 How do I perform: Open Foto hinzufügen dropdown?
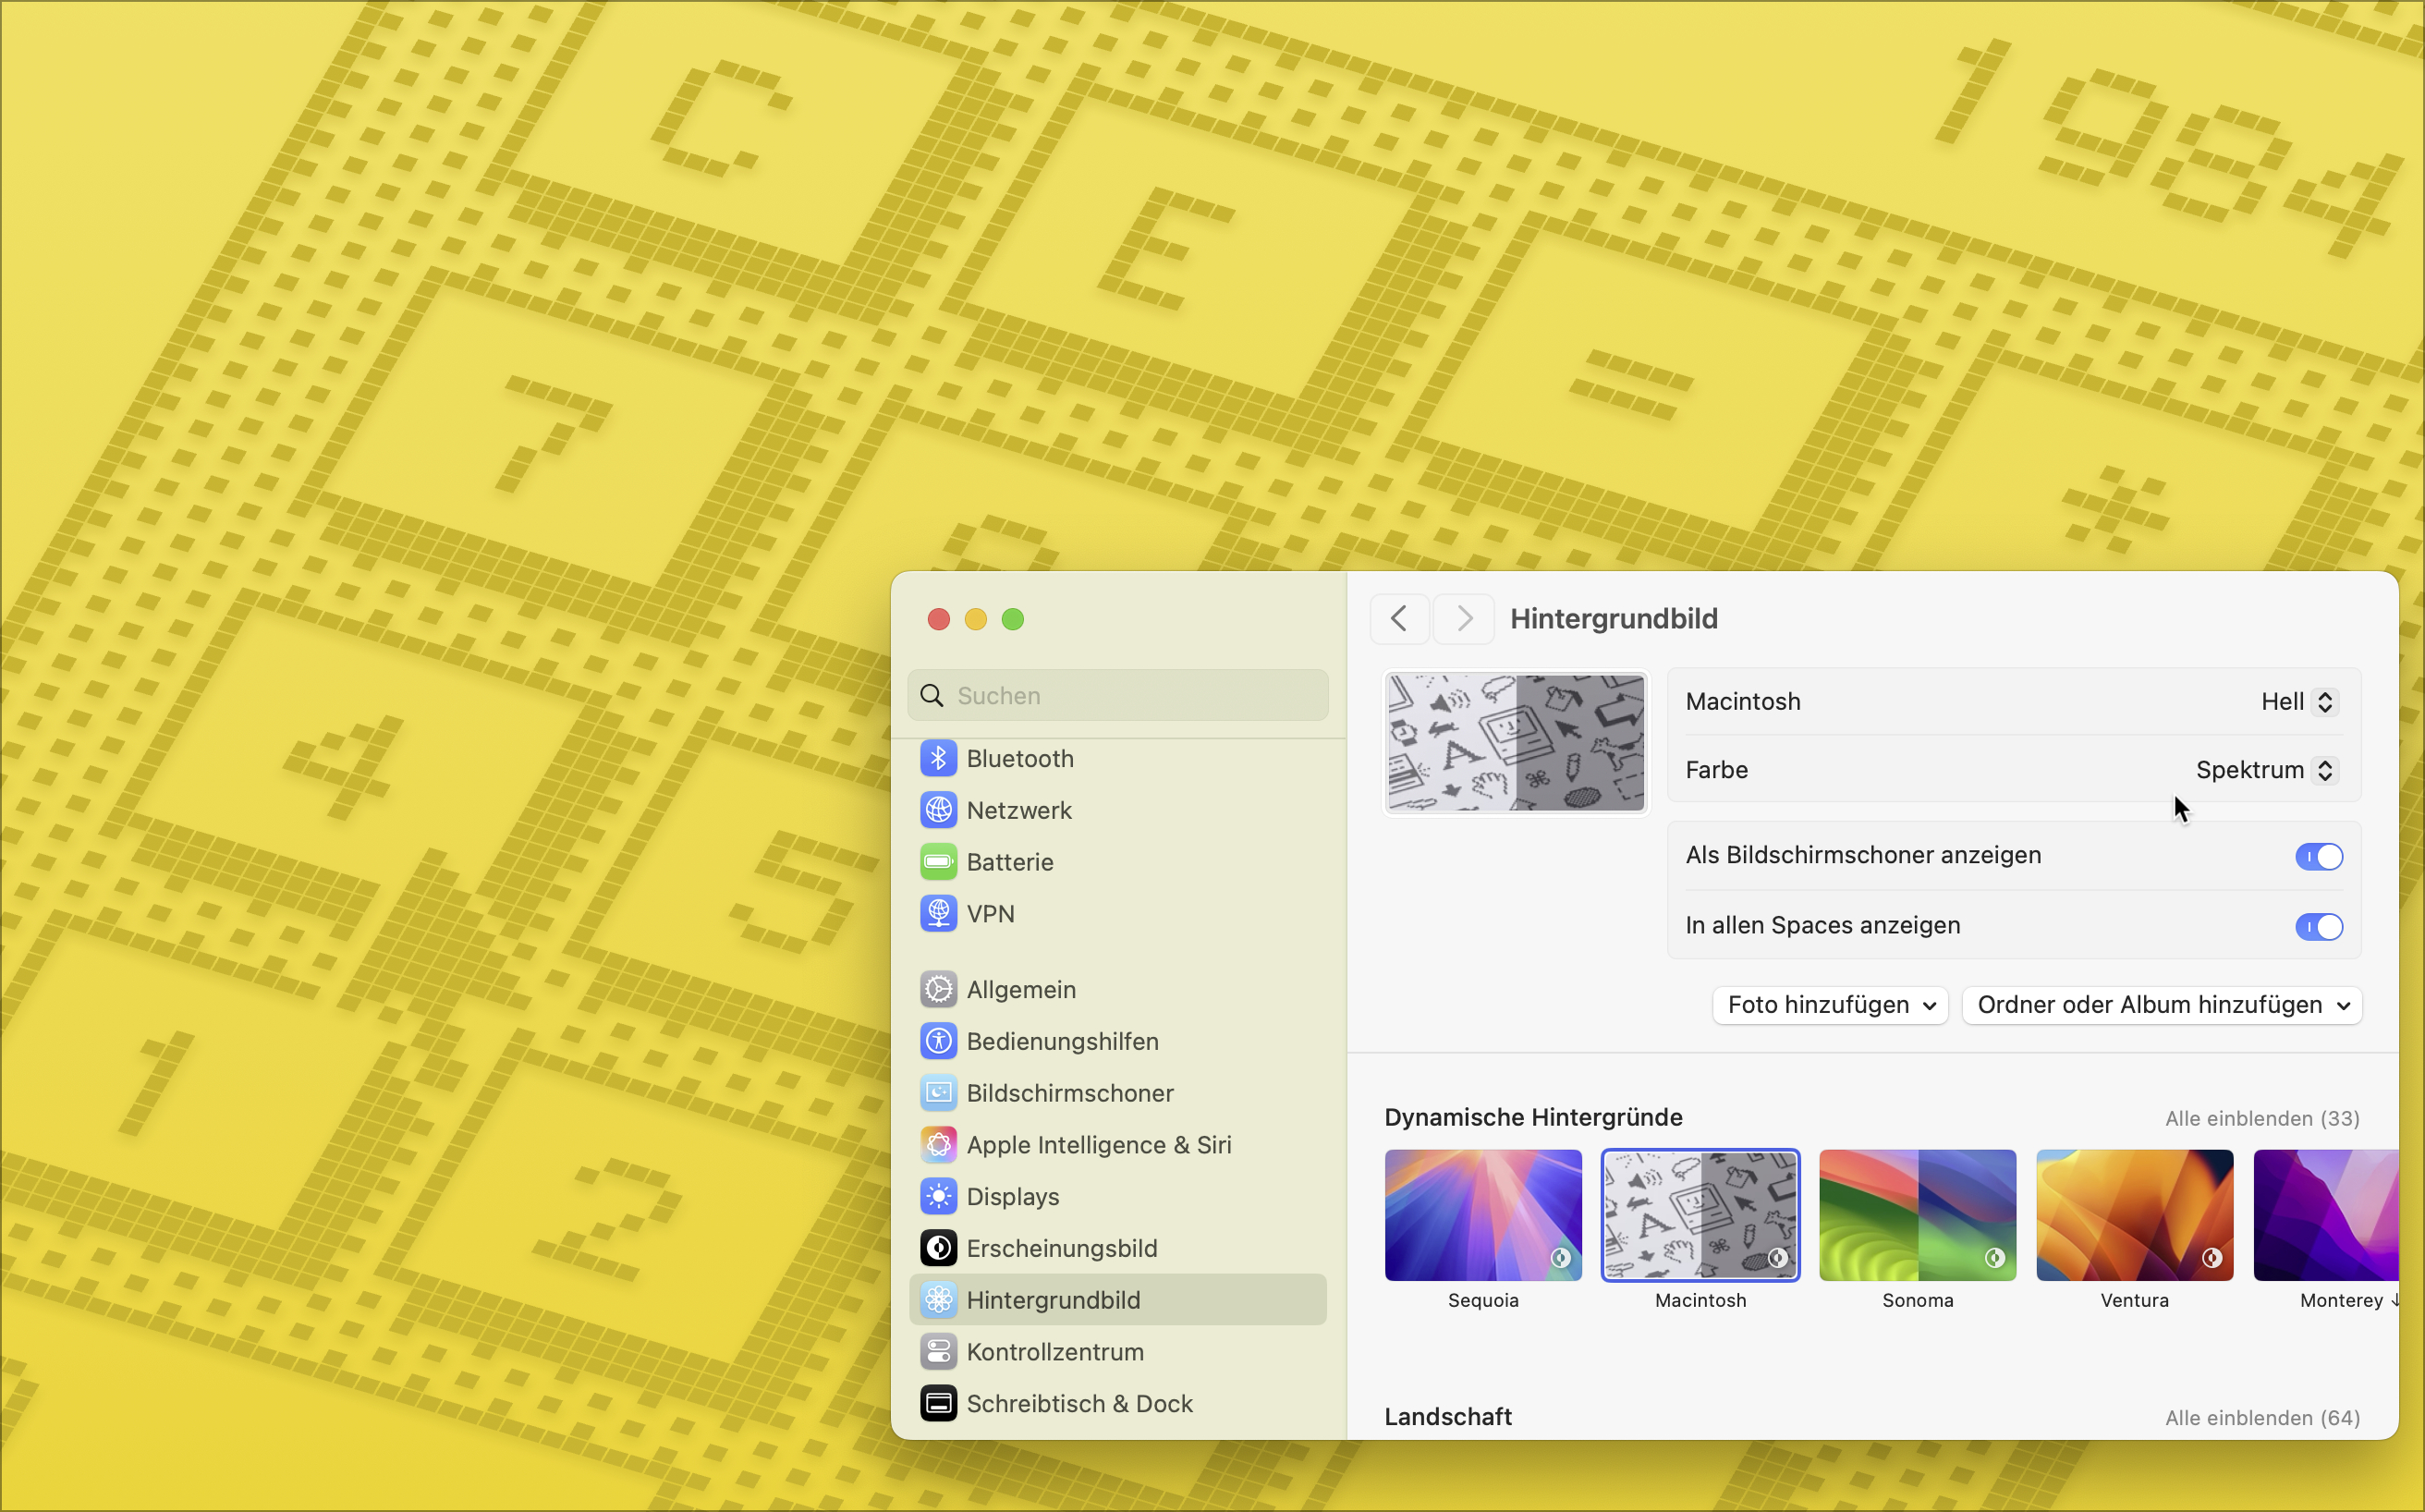tap(1830, 1005)
